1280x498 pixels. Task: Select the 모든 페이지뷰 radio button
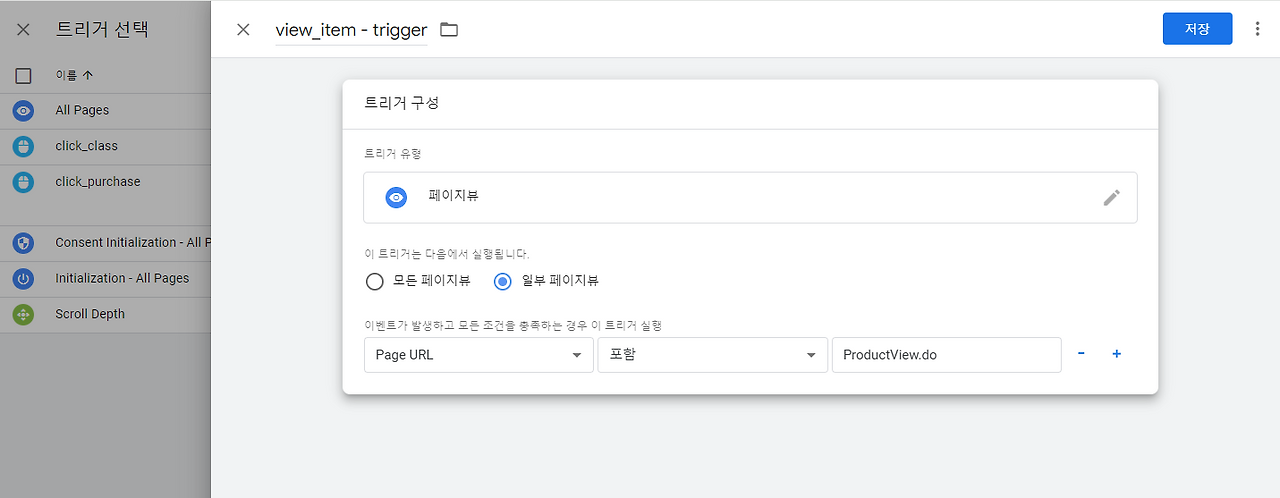[375, 281]
